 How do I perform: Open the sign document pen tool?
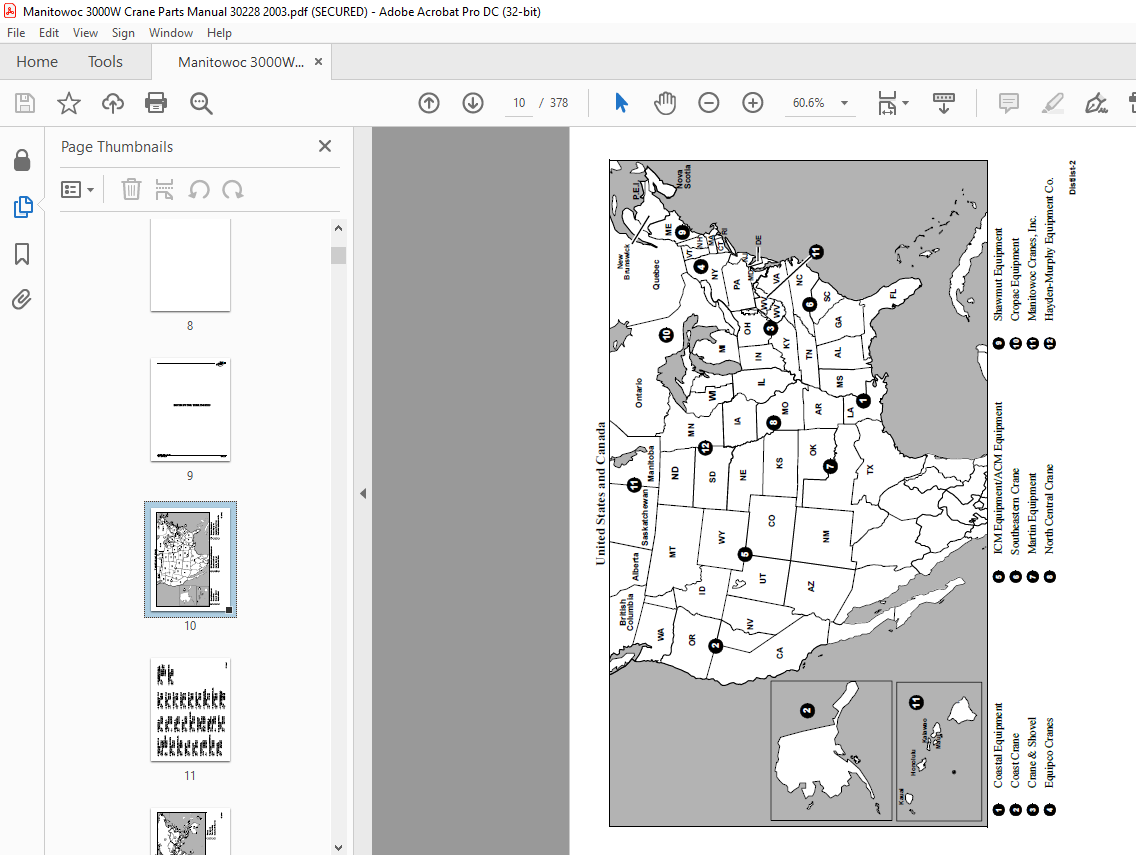coord(1096,103)
